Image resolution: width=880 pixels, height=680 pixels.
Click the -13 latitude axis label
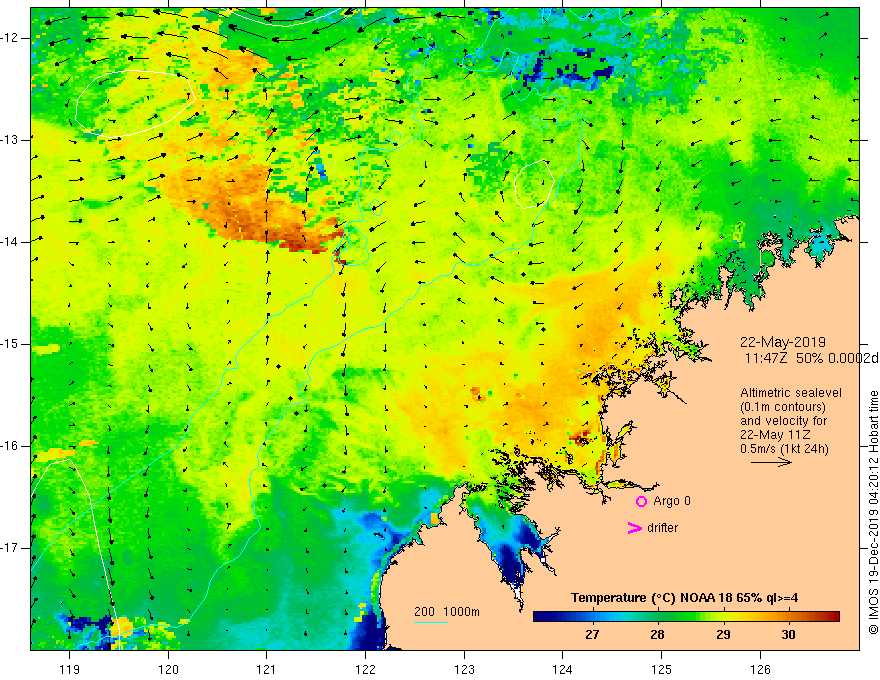(x=11, y=140)
